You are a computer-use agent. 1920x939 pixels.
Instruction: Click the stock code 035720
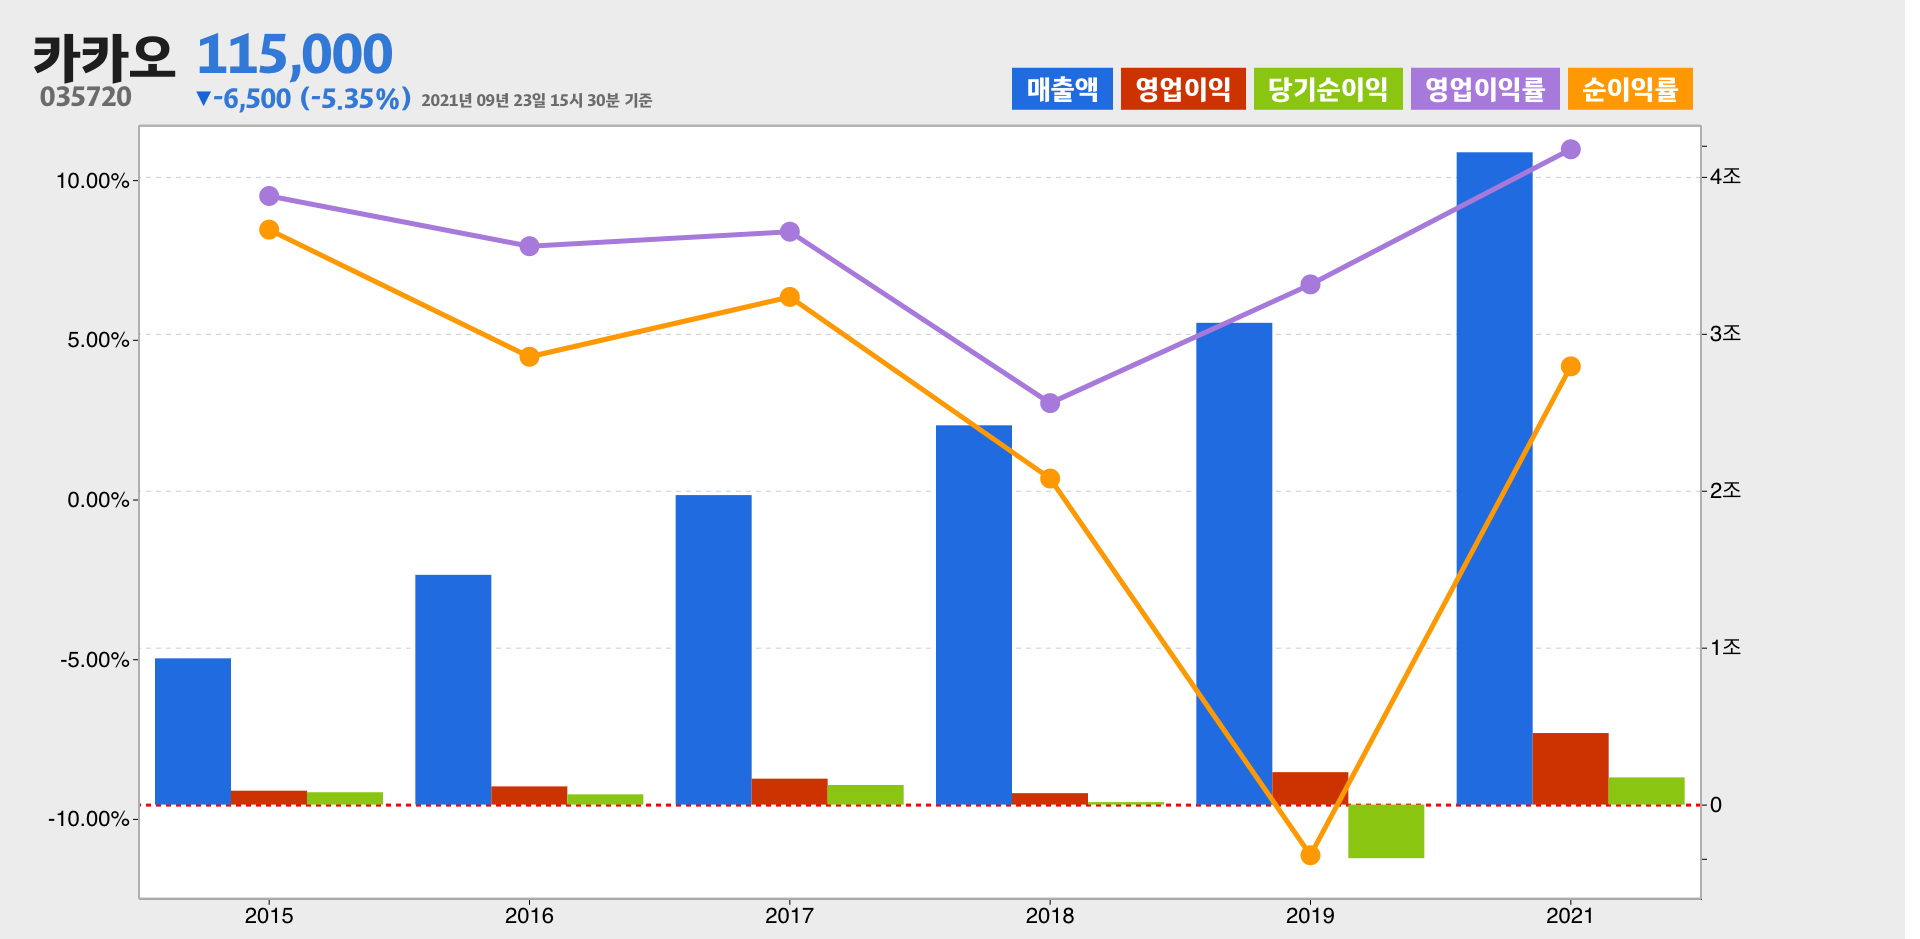86,97
